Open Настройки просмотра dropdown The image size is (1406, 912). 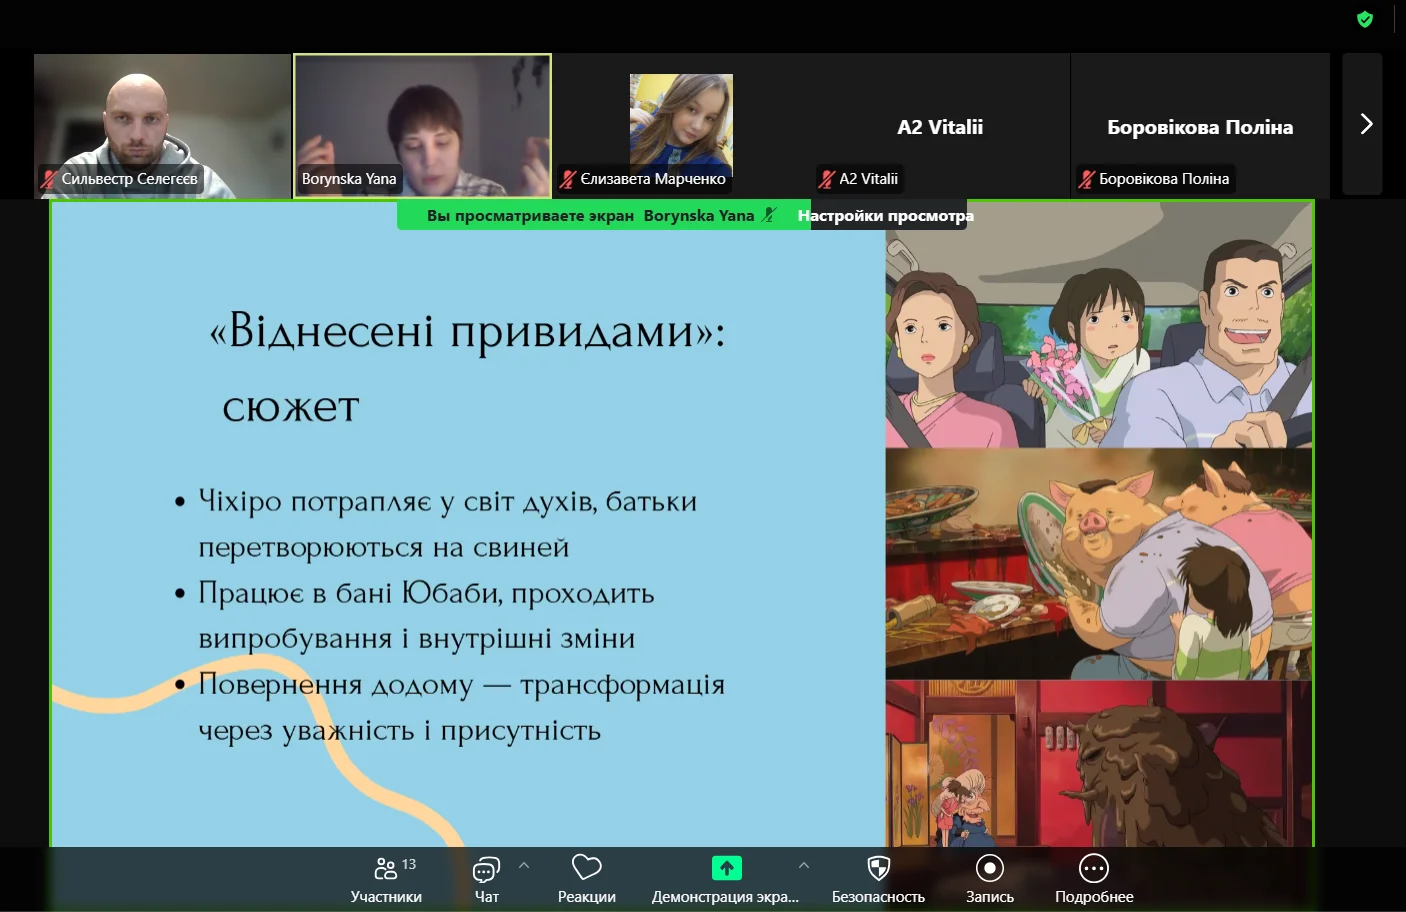(x=886, y=216)
